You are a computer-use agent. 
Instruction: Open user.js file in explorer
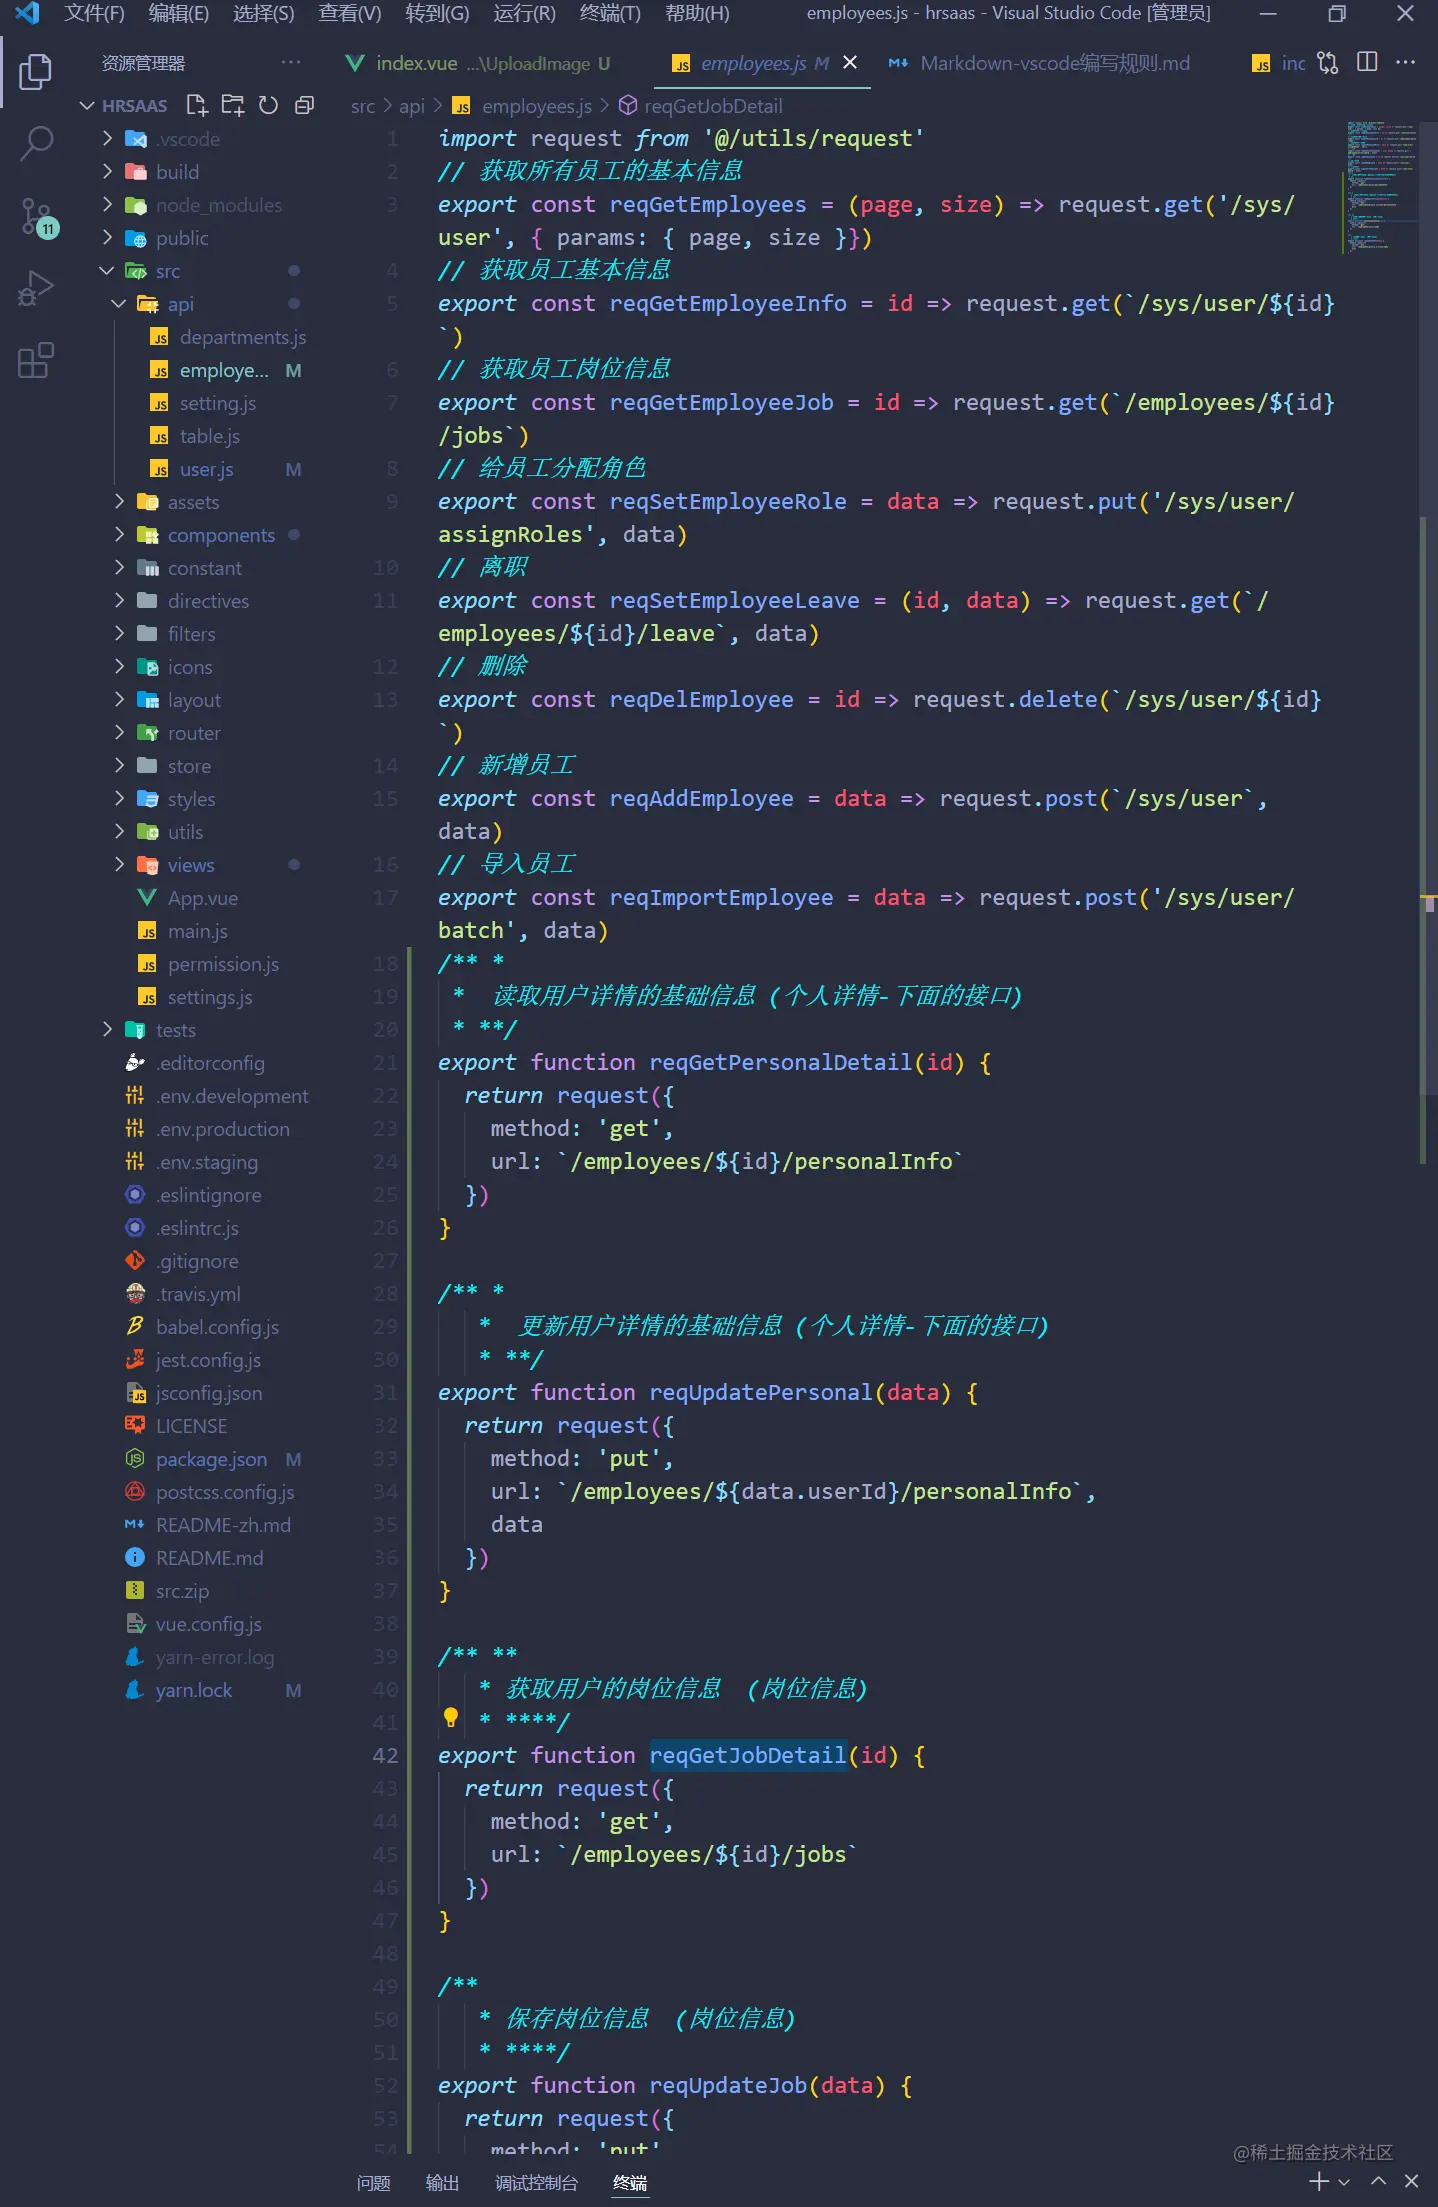[206, 469]
